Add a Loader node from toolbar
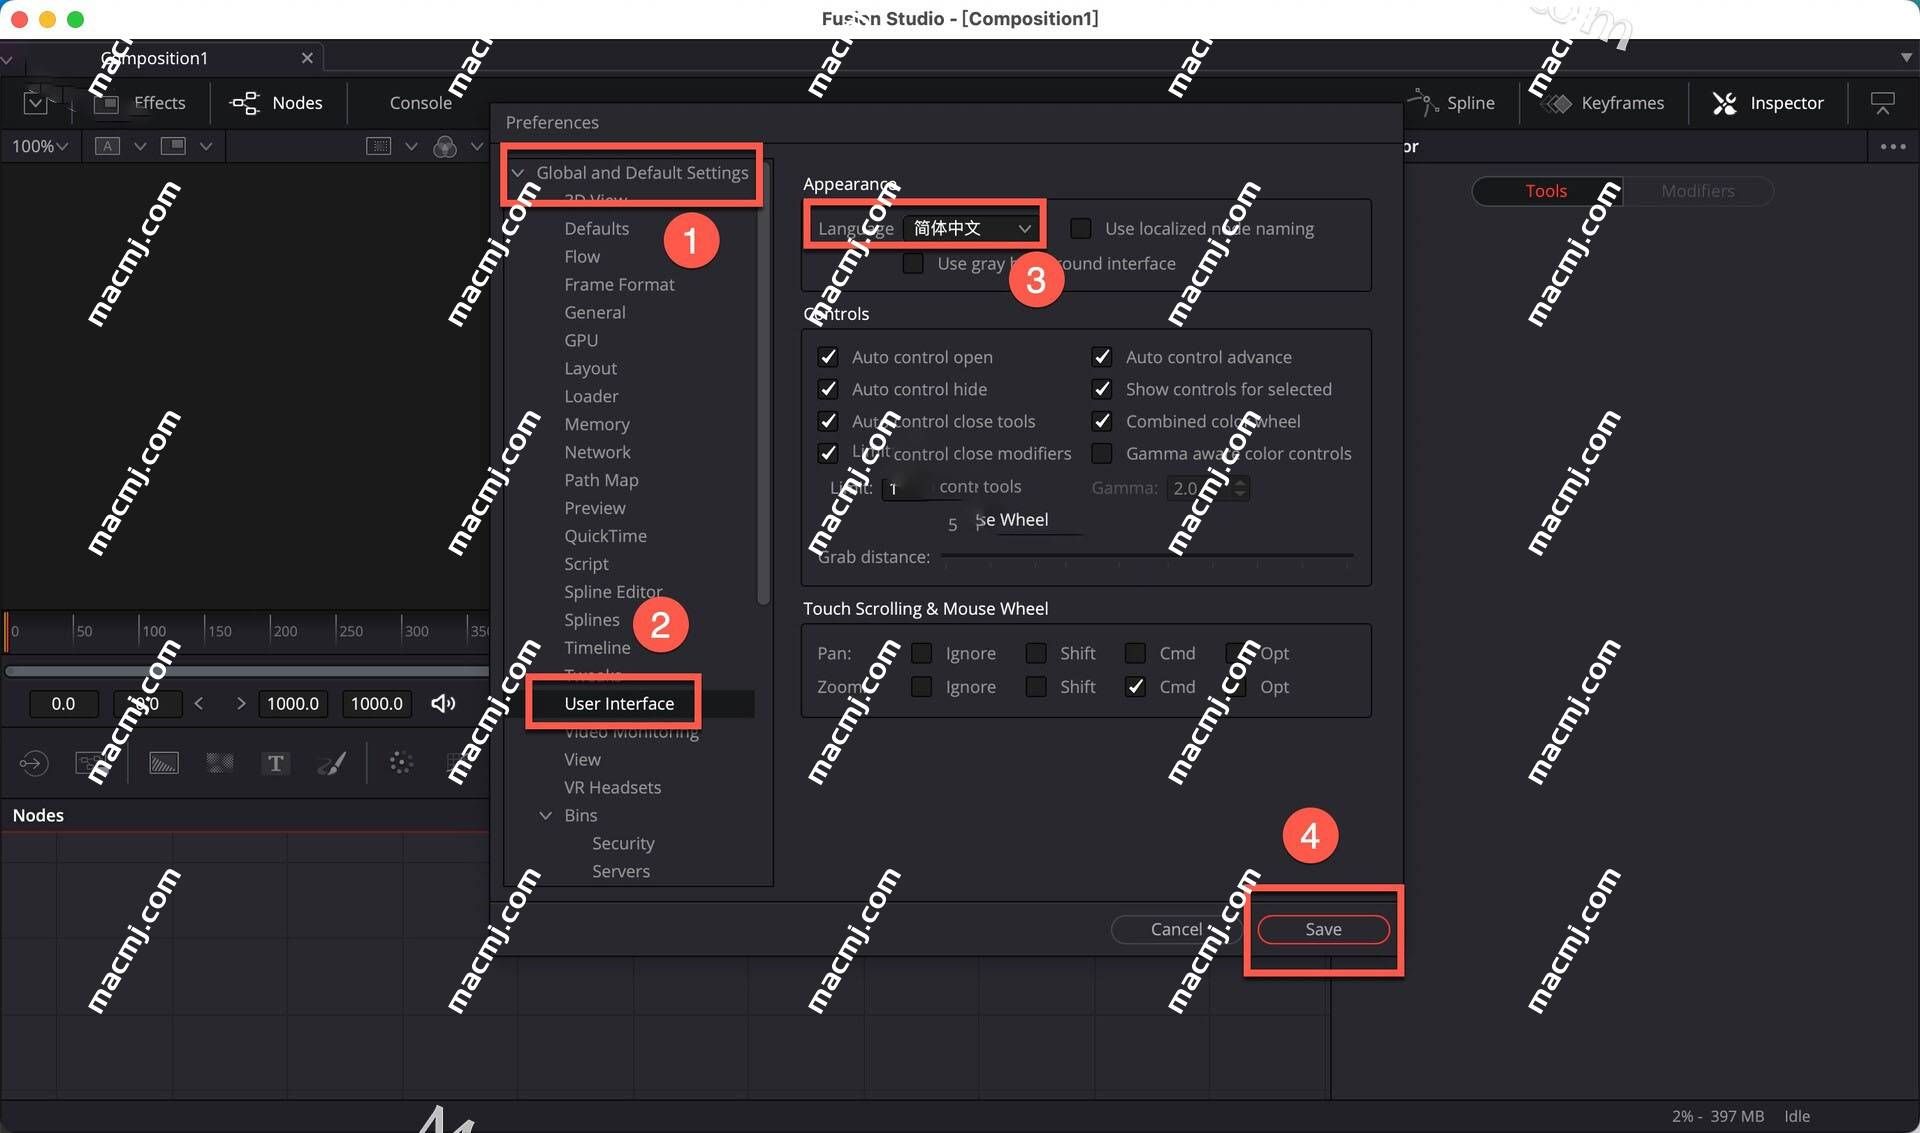The image size is (1920, 1133). 33,764
